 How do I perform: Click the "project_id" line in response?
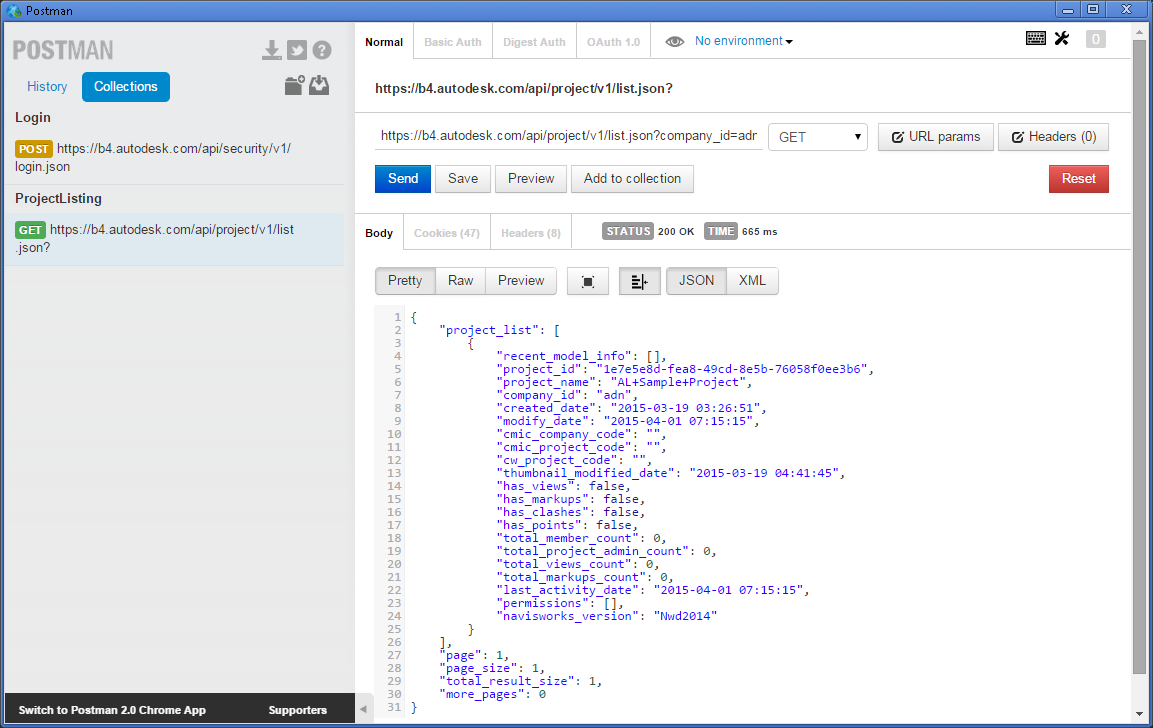coord(685,369)
